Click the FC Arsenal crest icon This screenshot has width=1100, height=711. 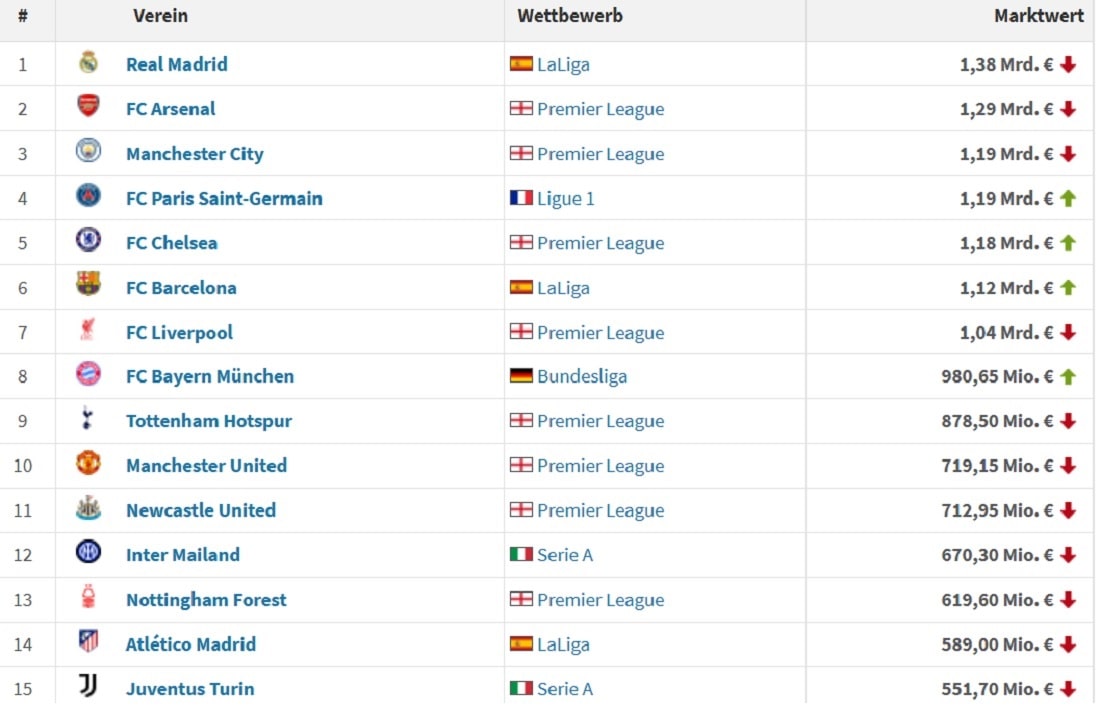88,107
